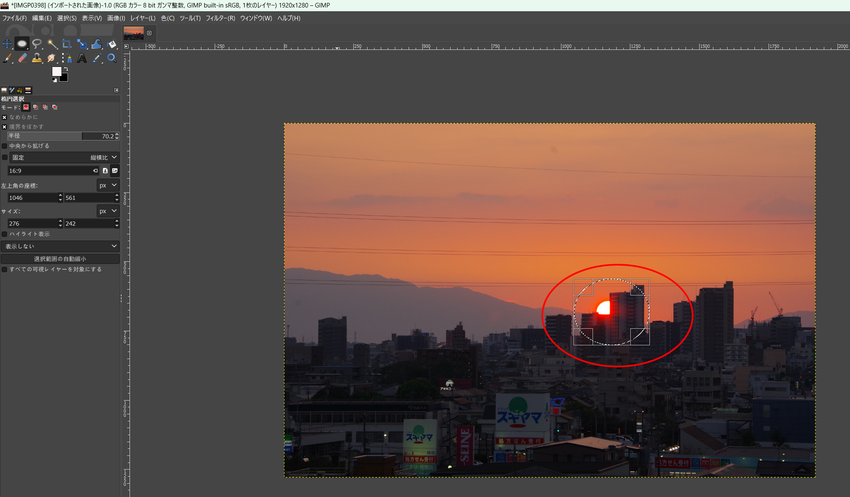
Task: Open the ファイル(F) menu
Action: (x=15, y=18)
